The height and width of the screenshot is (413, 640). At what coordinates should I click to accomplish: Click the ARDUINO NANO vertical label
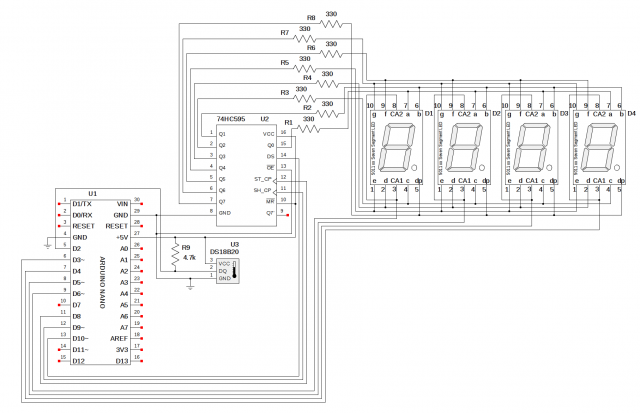102,282
